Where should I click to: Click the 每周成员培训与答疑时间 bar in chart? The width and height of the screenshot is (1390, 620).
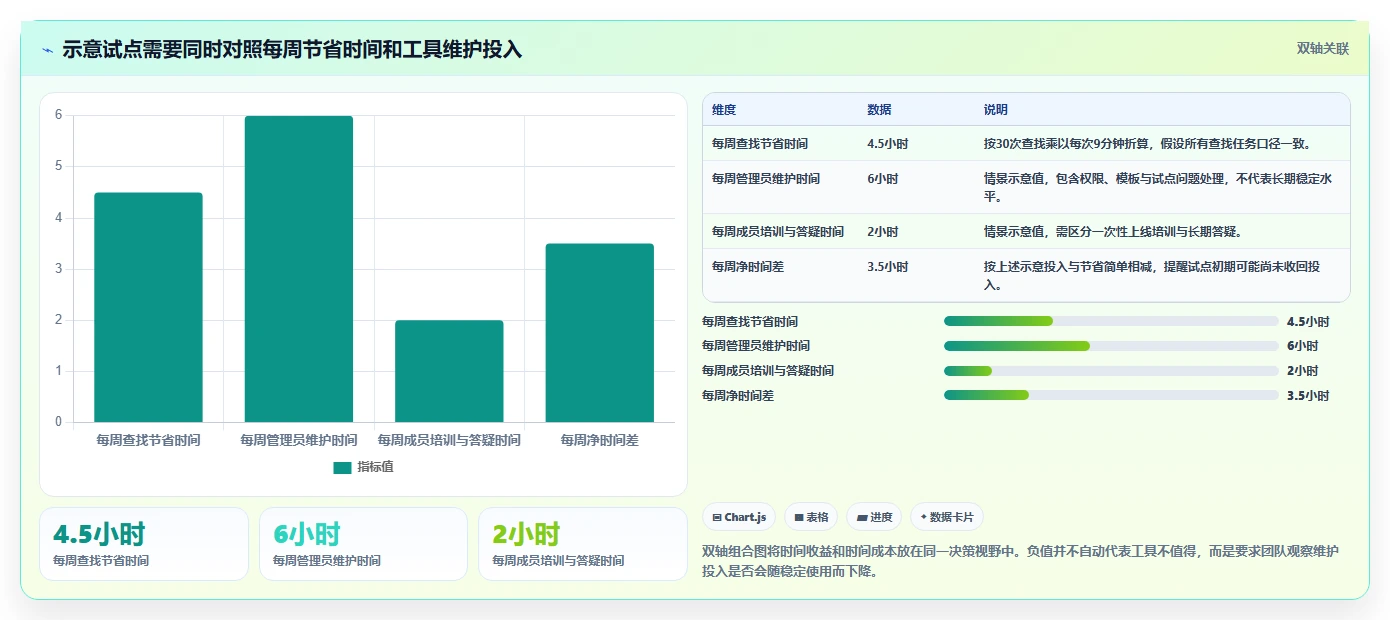click(449, 371)
